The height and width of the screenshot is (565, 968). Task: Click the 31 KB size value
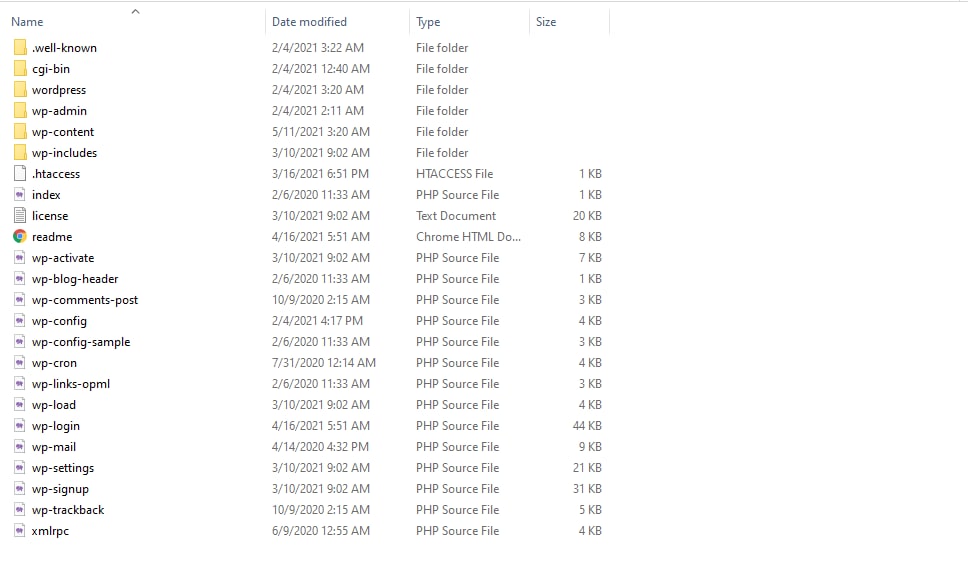587,489
